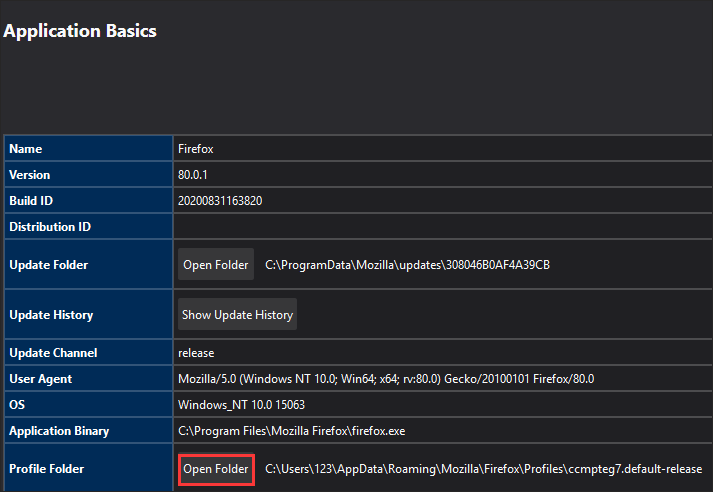The image size is (713, 492).
Task: Select the Firefox name value
Action: click(x=196, y=149)
